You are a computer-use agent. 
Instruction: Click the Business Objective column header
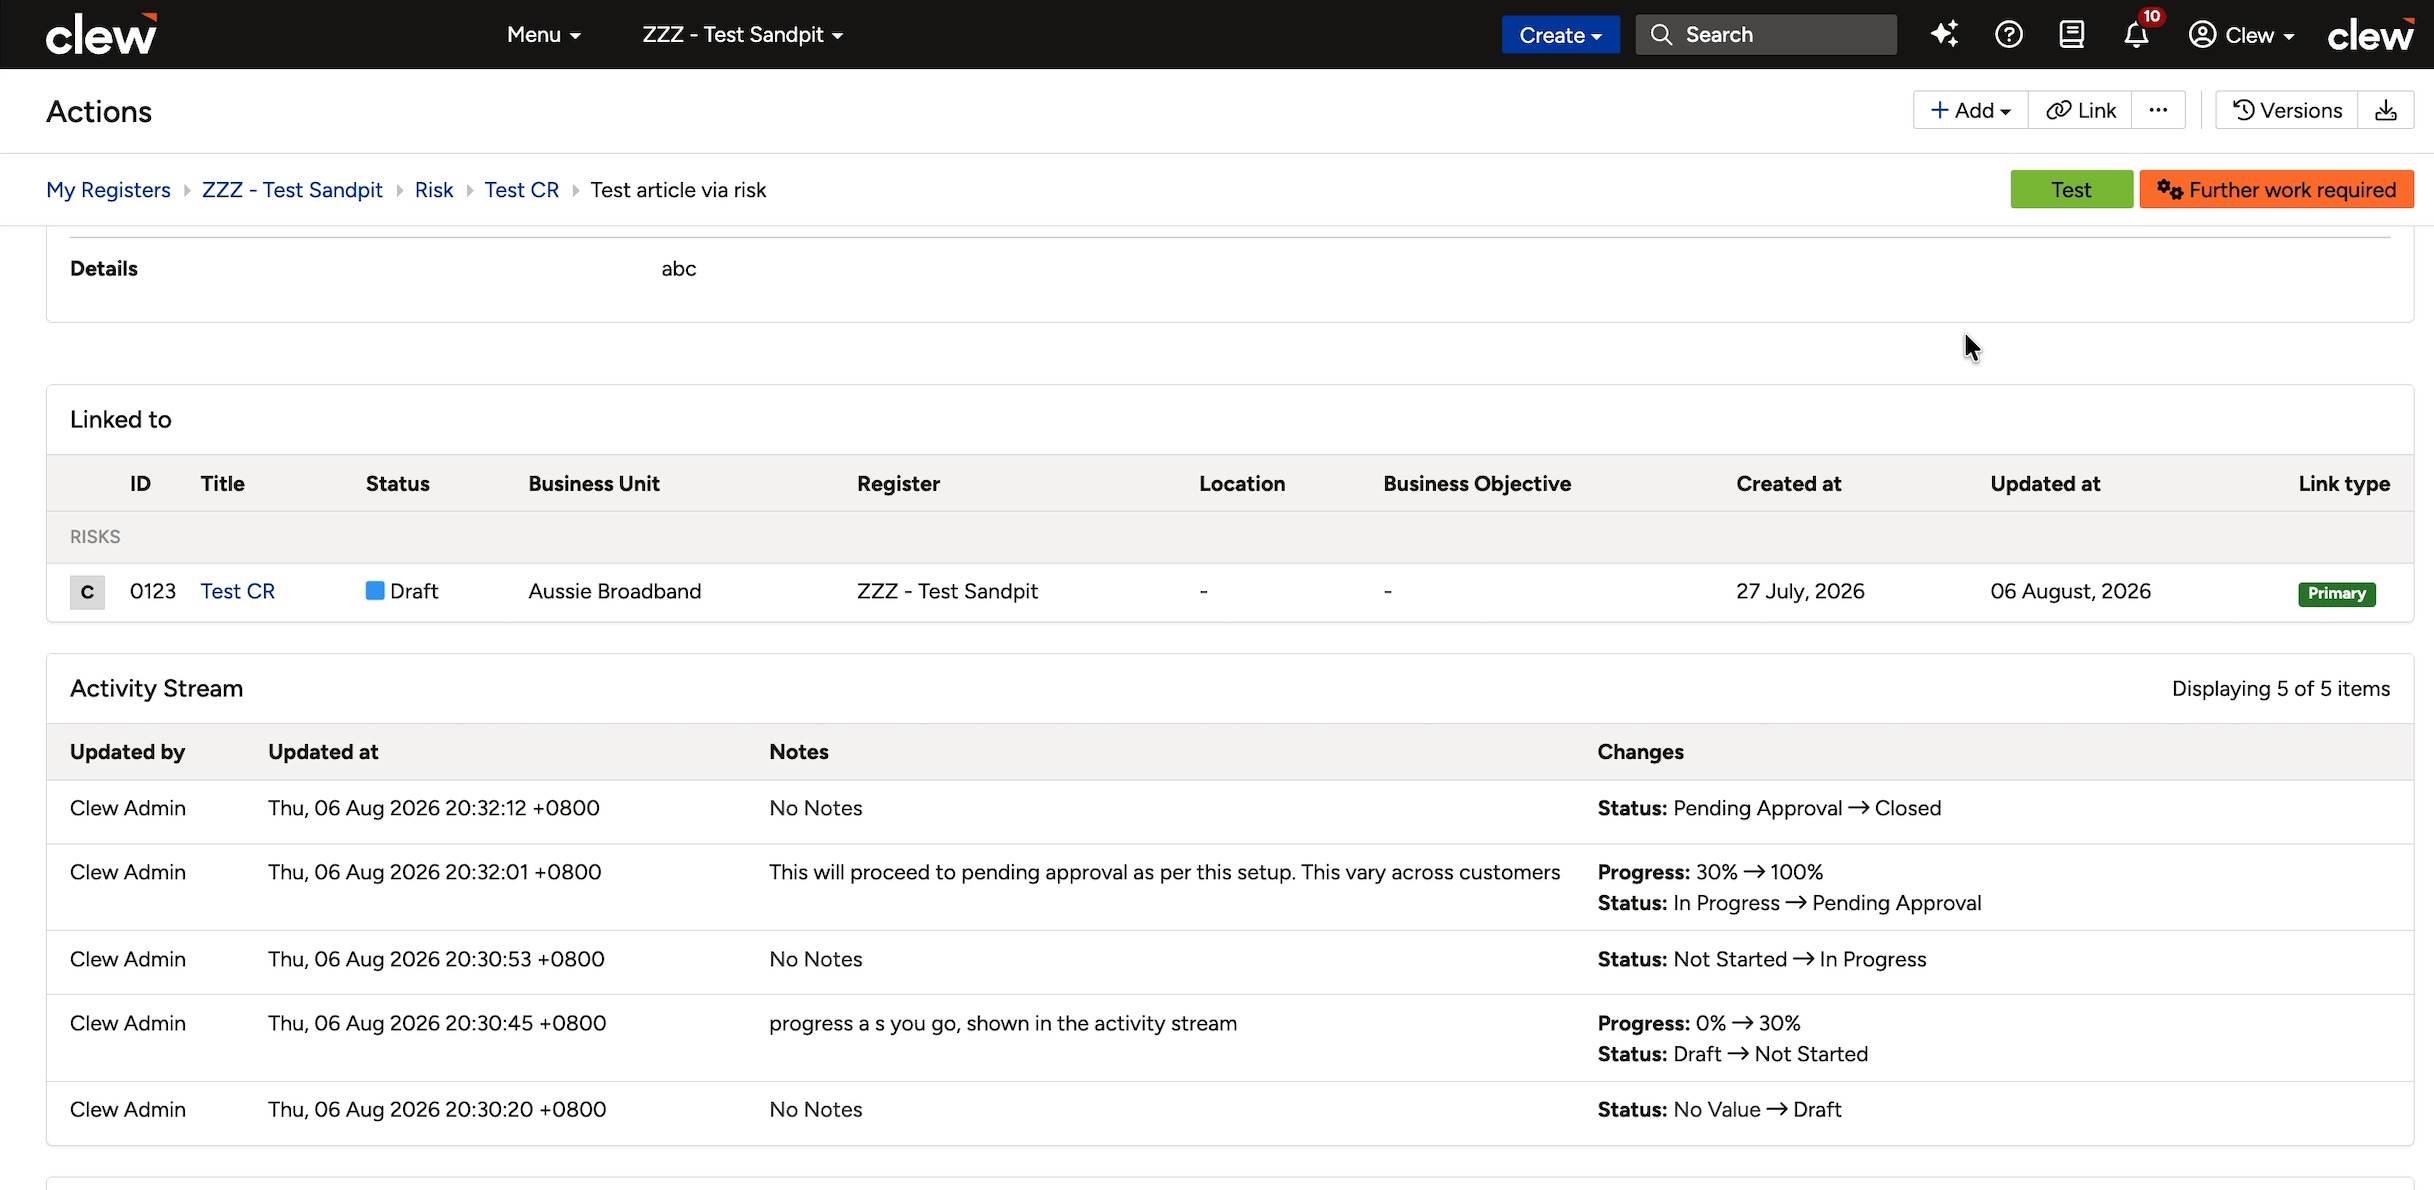click(x=1477, y=484)
